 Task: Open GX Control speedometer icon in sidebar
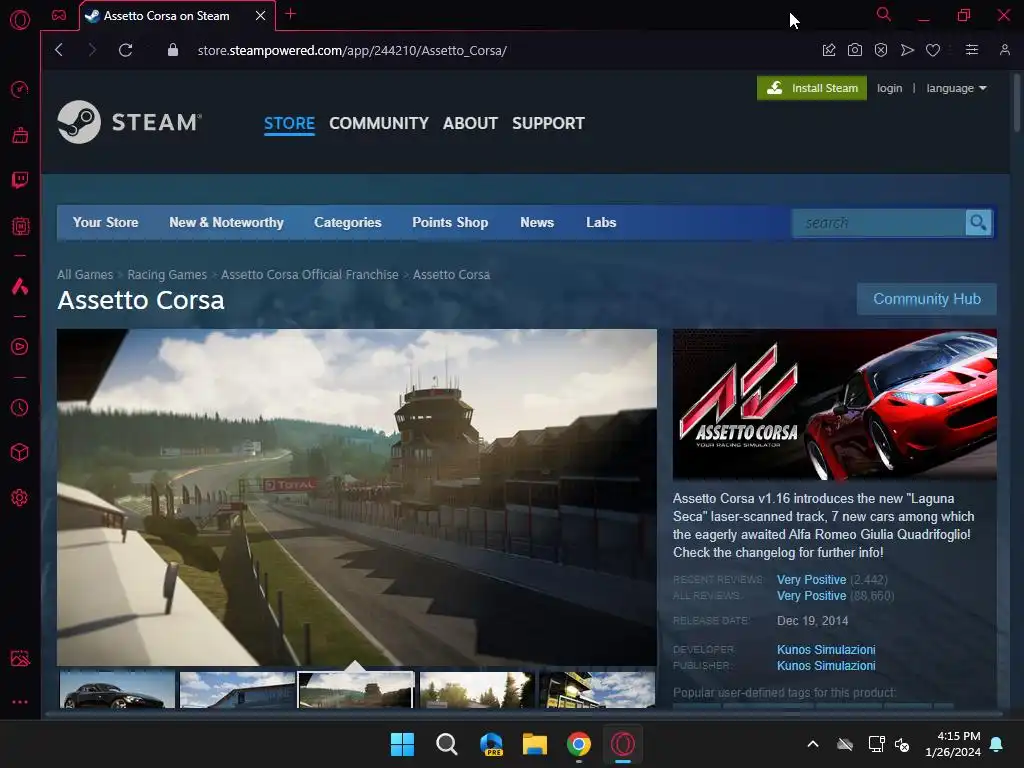pos(20,89)
